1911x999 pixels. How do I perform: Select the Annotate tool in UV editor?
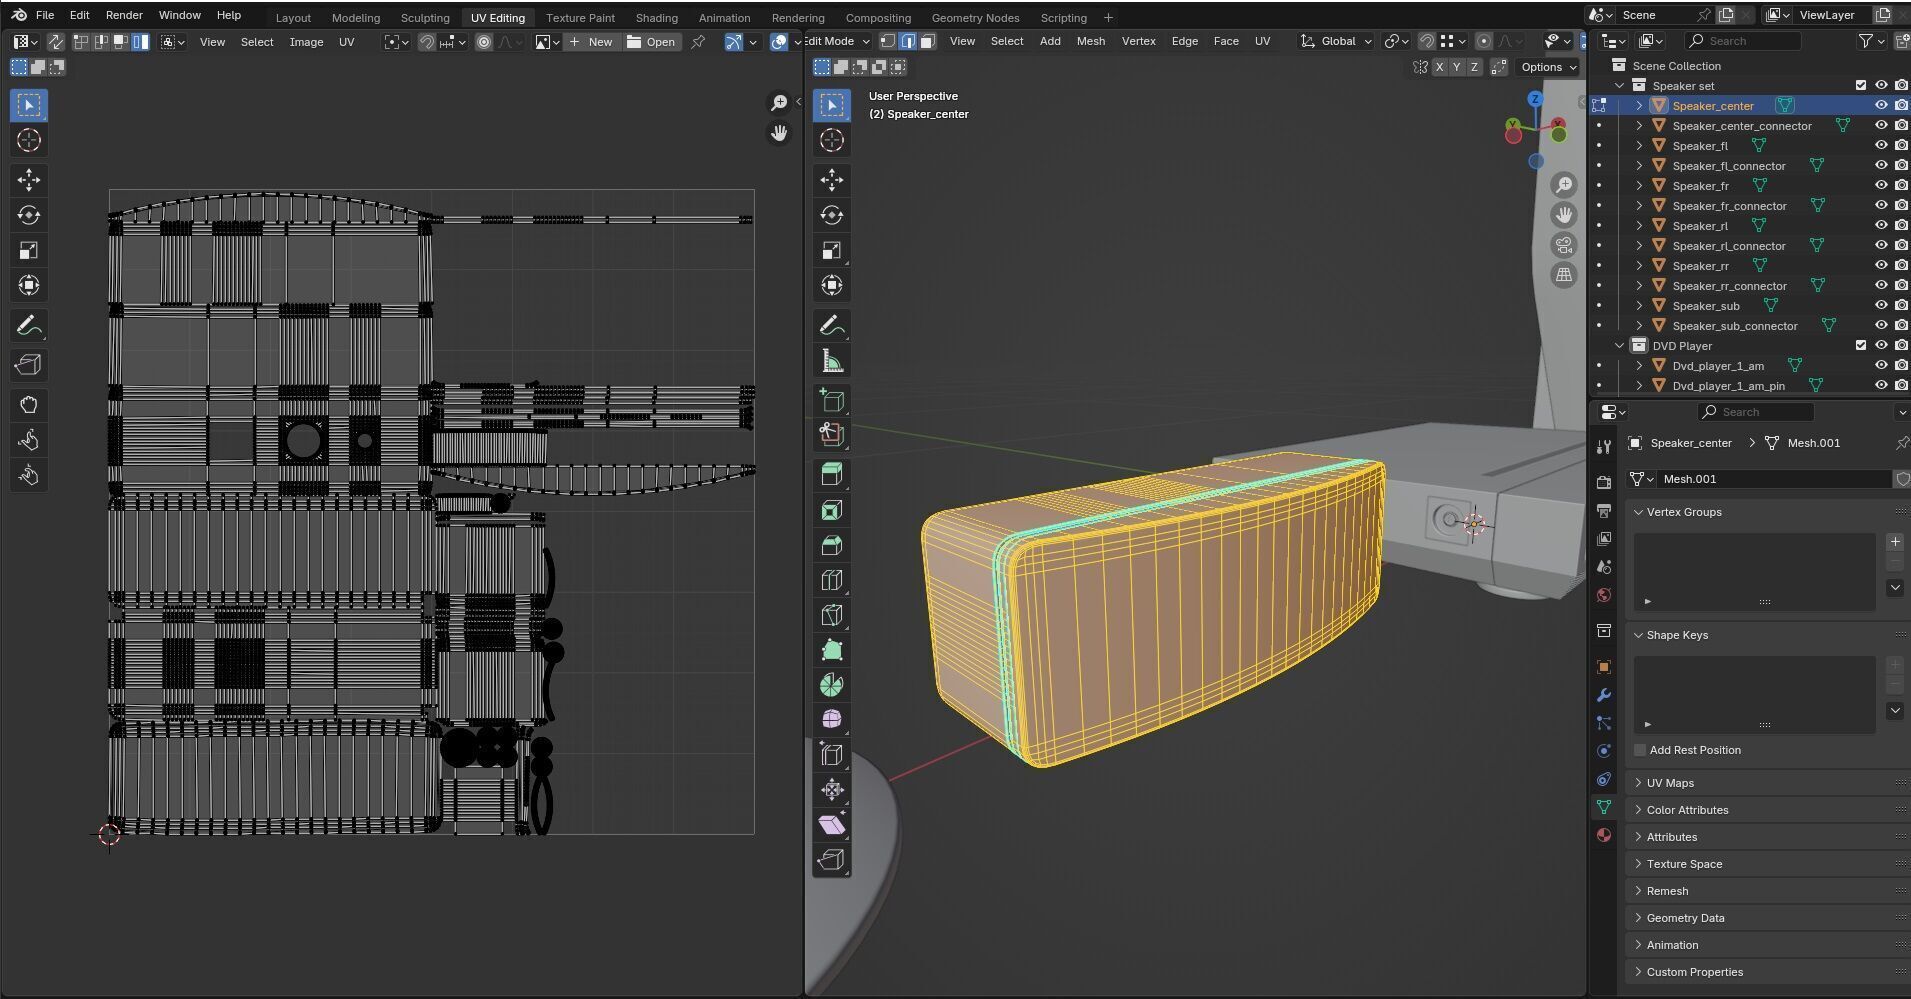pos(28,326)
